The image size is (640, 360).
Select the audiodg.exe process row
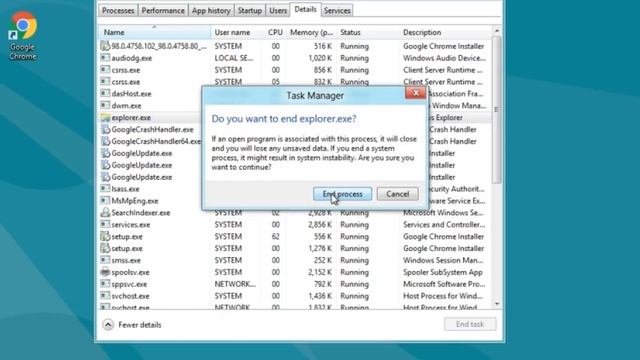click(x=295, y=58)
